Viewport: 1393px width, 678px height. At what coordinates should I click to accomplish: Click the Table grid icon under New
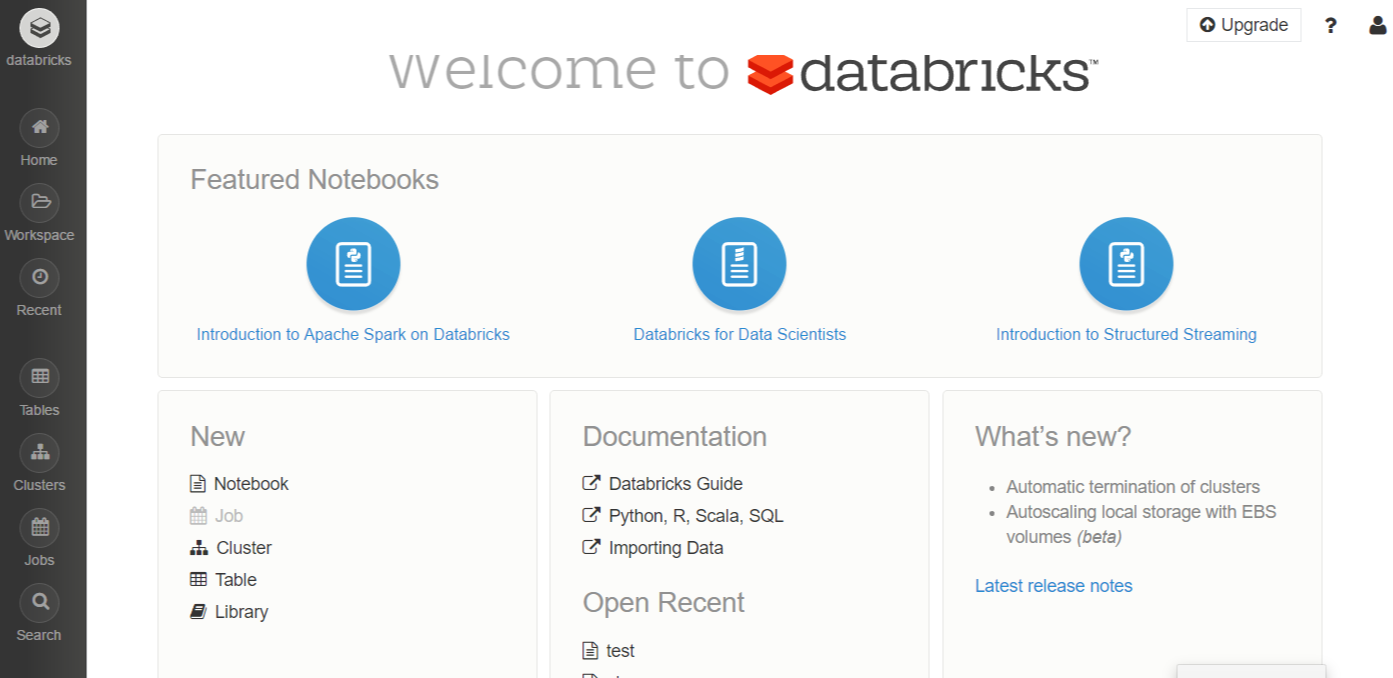[198, 580]
